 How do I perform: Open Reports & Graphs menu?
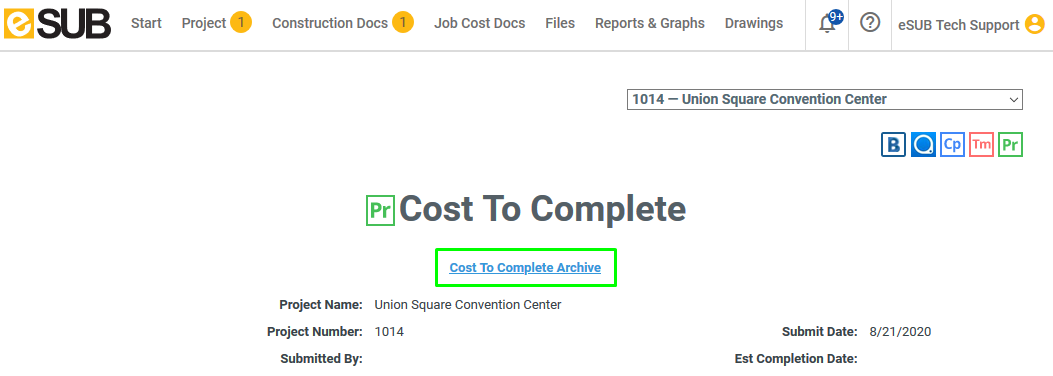point(649,24)
